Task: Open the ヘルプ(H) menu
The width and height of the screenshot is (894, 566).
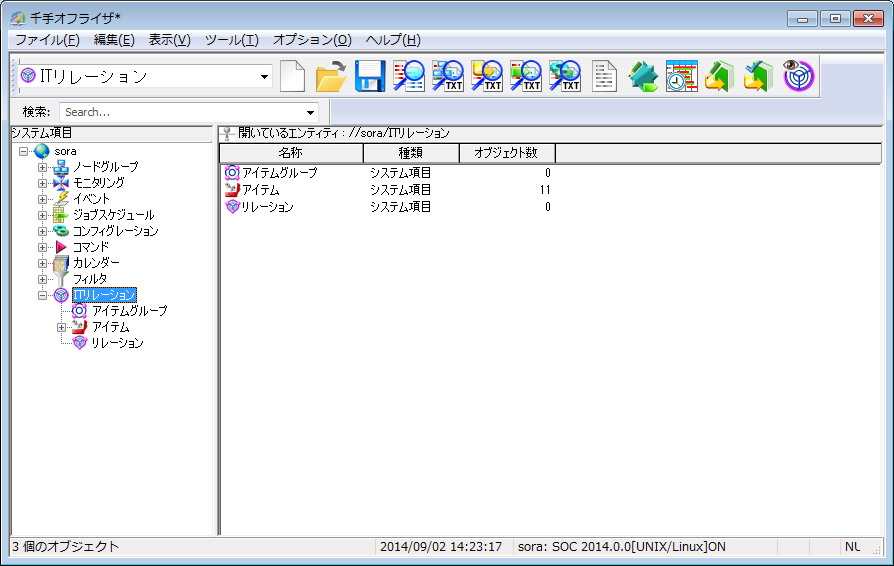Action: [393, 40]
